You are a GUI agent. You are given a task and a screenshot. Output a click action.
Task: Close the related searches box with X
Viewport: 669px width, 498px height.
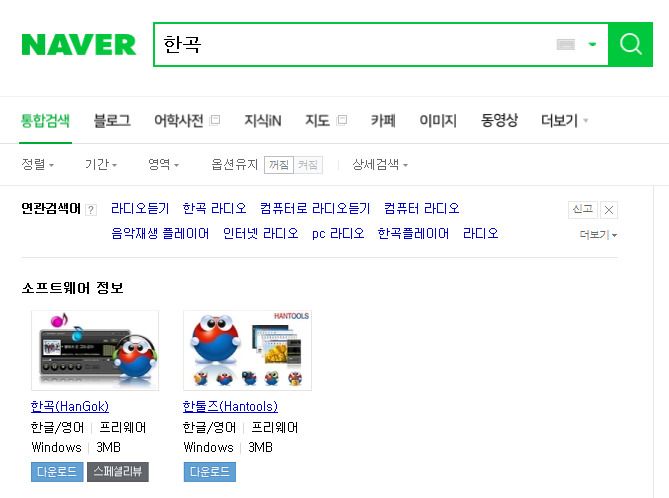tap(609, 210)
